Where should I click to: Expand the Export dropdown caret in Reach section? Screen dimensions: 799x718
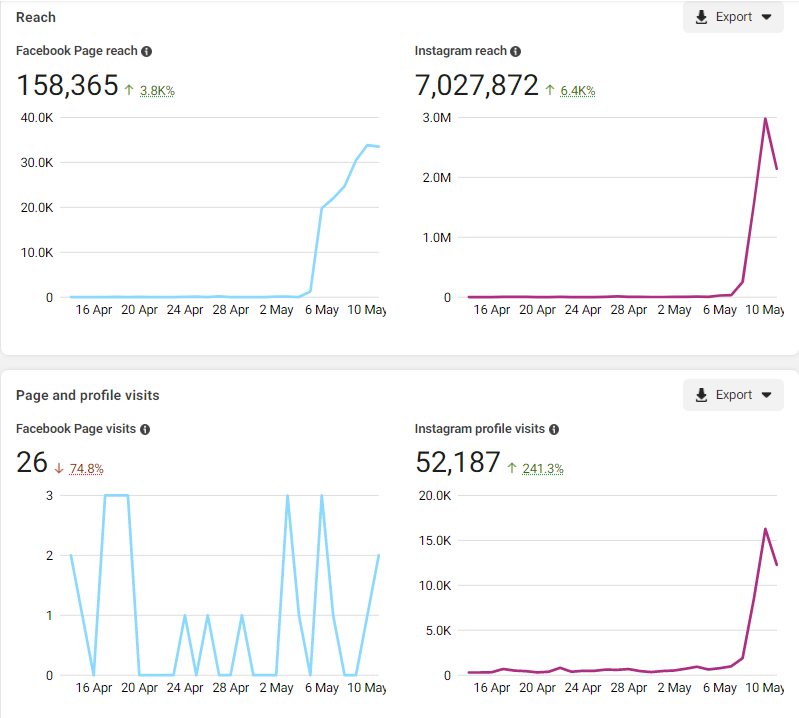[766, 17]
